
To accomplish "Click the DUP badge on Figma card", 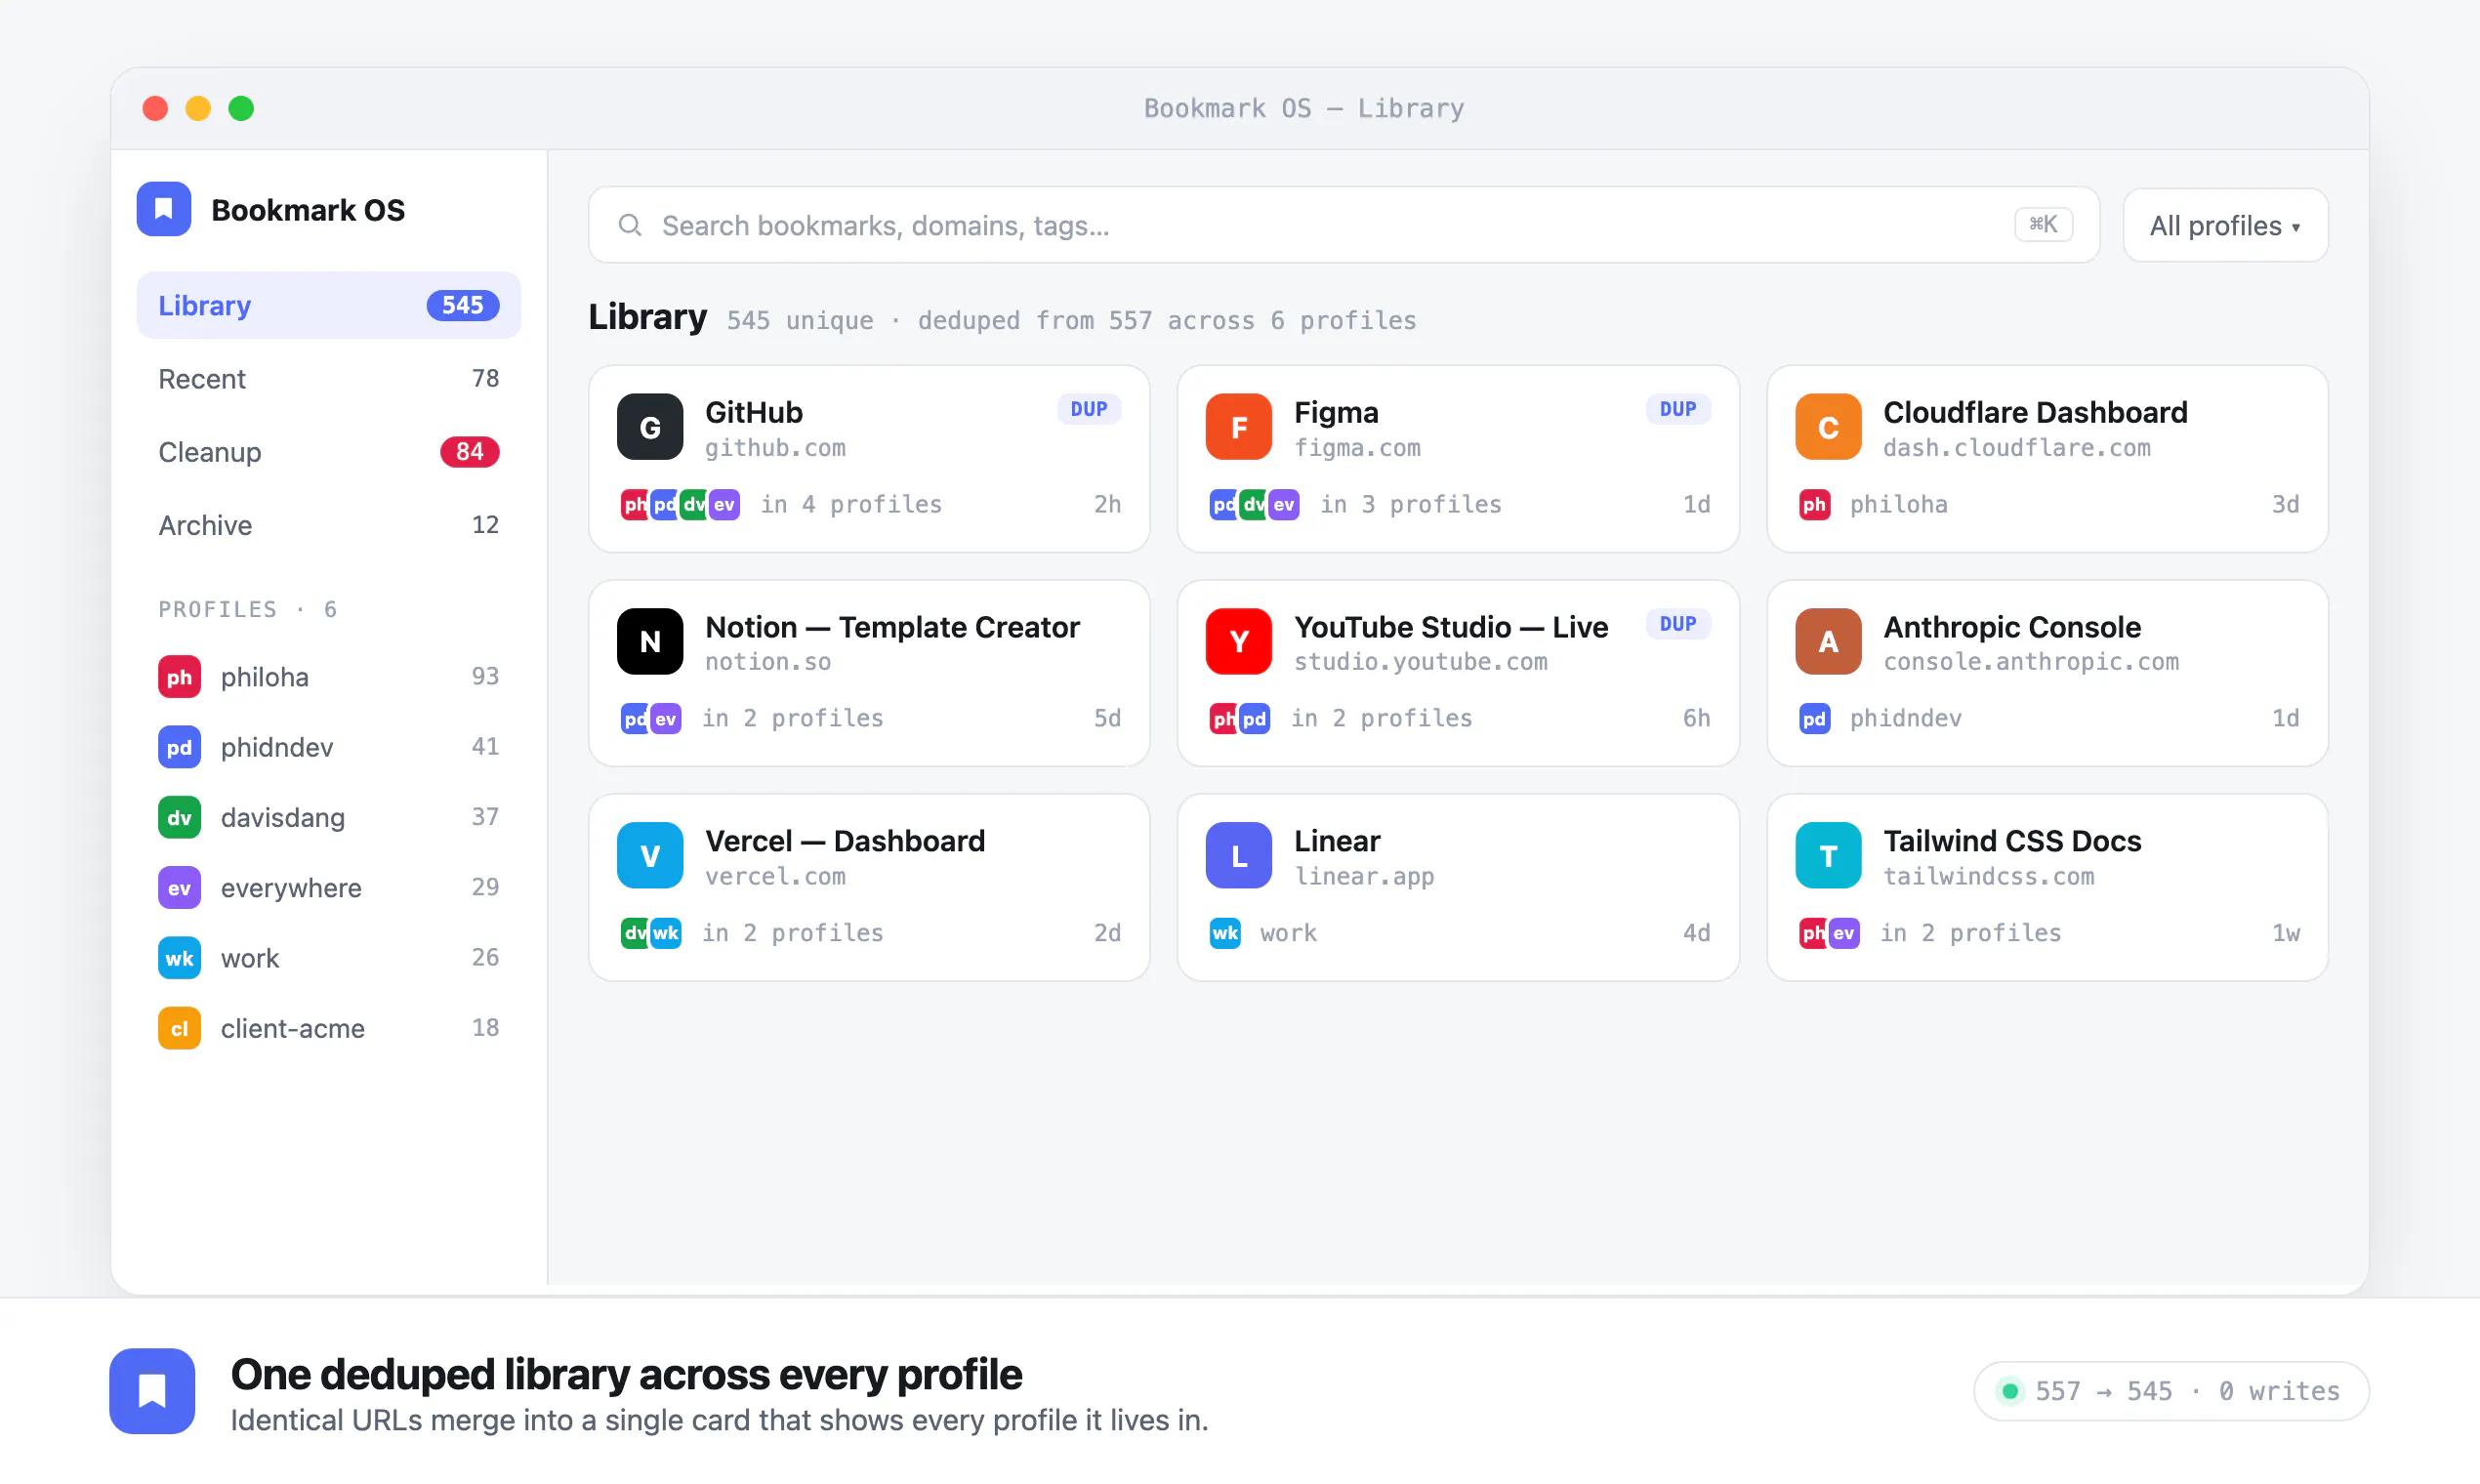I will click(1678, 409).
